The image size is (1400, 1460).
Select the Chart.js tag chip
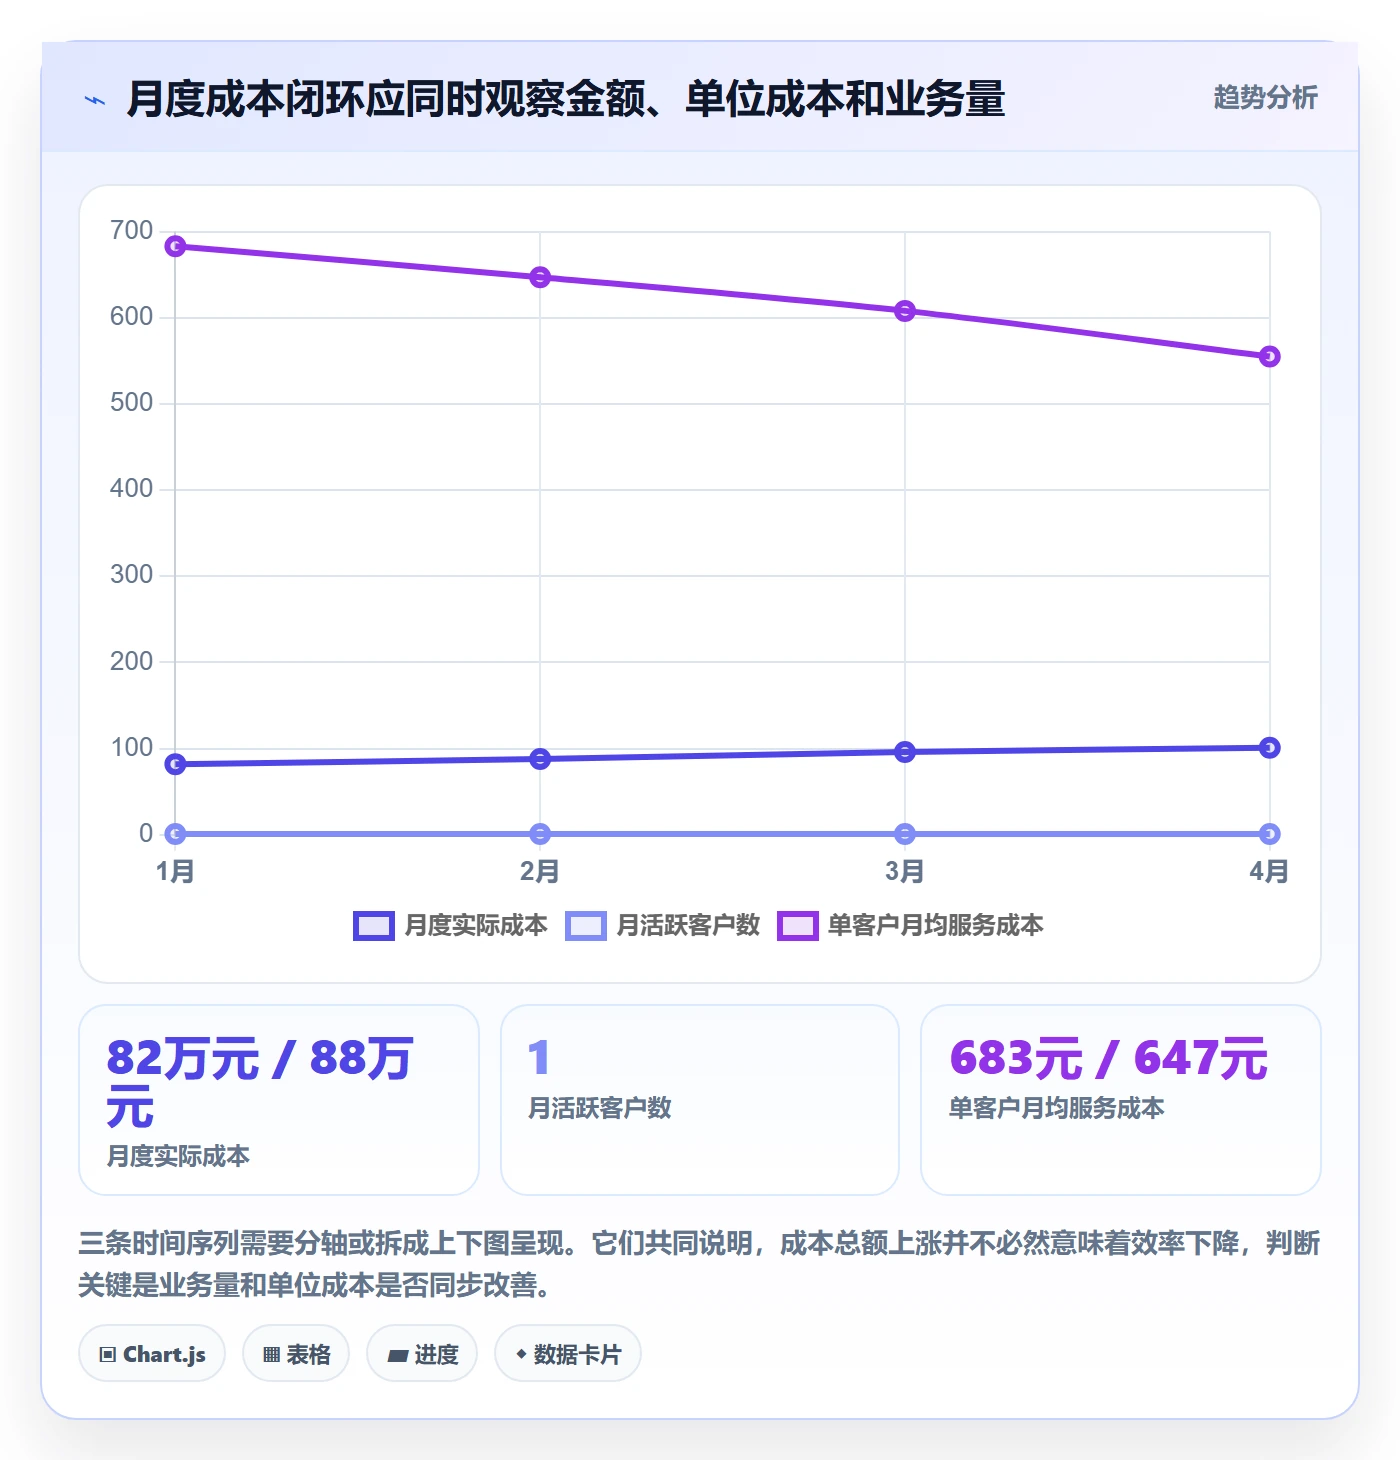(152, 1354)
